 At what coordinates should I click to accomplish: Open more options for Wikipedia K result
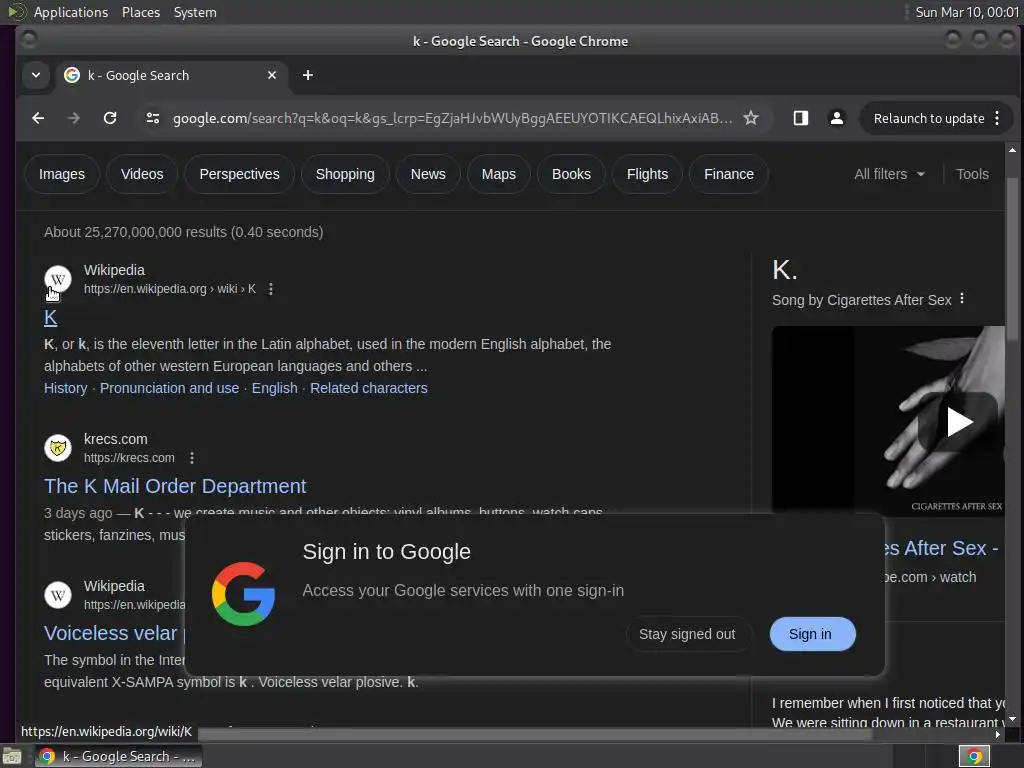270,289
